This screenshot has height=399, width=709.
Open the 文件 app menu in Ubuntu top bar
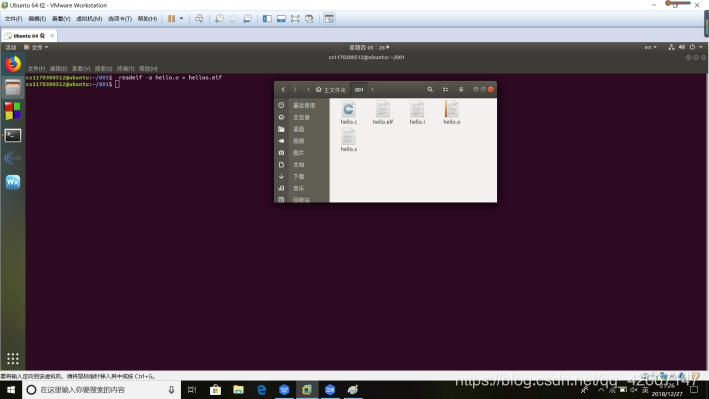(36, 47)
